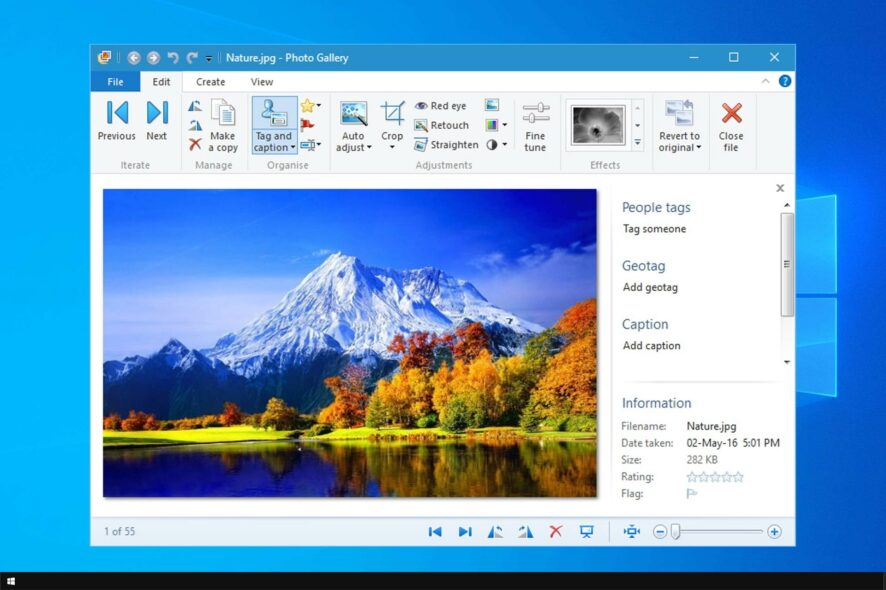Select the black and white effect thumbnail
The width and height of the screenshot is (886, 590).
[x=598, y=125]
